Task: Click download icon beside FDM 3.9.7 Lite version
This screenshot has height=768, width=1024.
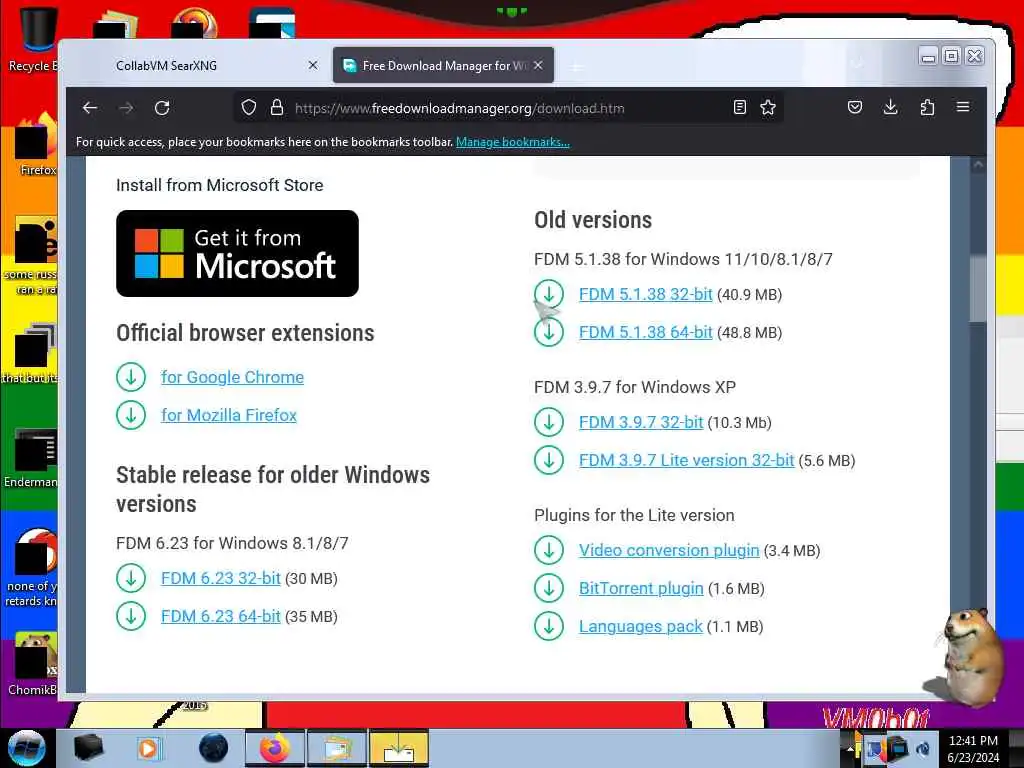Action: pos(549,460)
